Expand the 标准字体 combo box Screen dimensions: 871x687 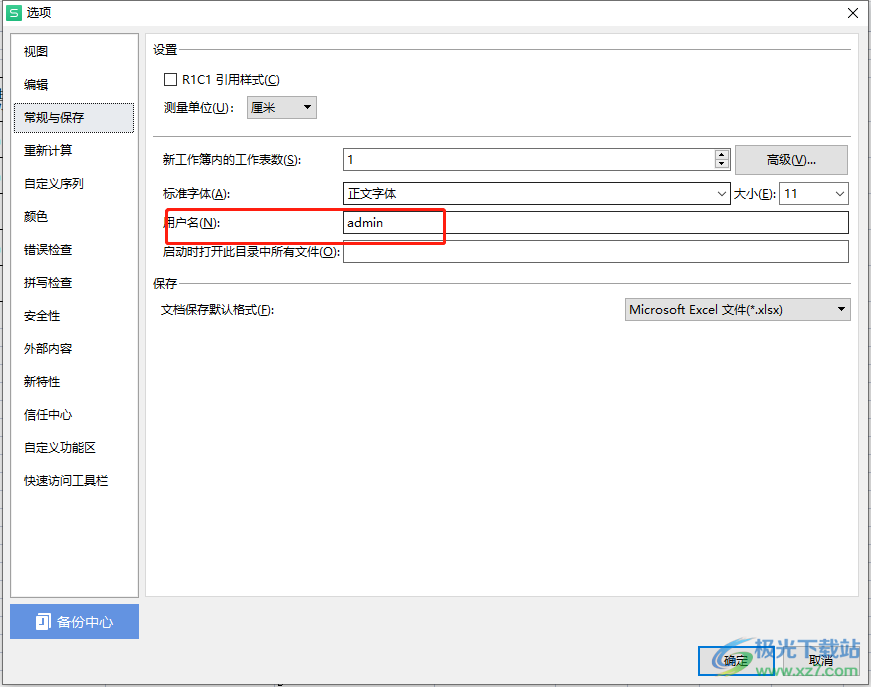537,194
